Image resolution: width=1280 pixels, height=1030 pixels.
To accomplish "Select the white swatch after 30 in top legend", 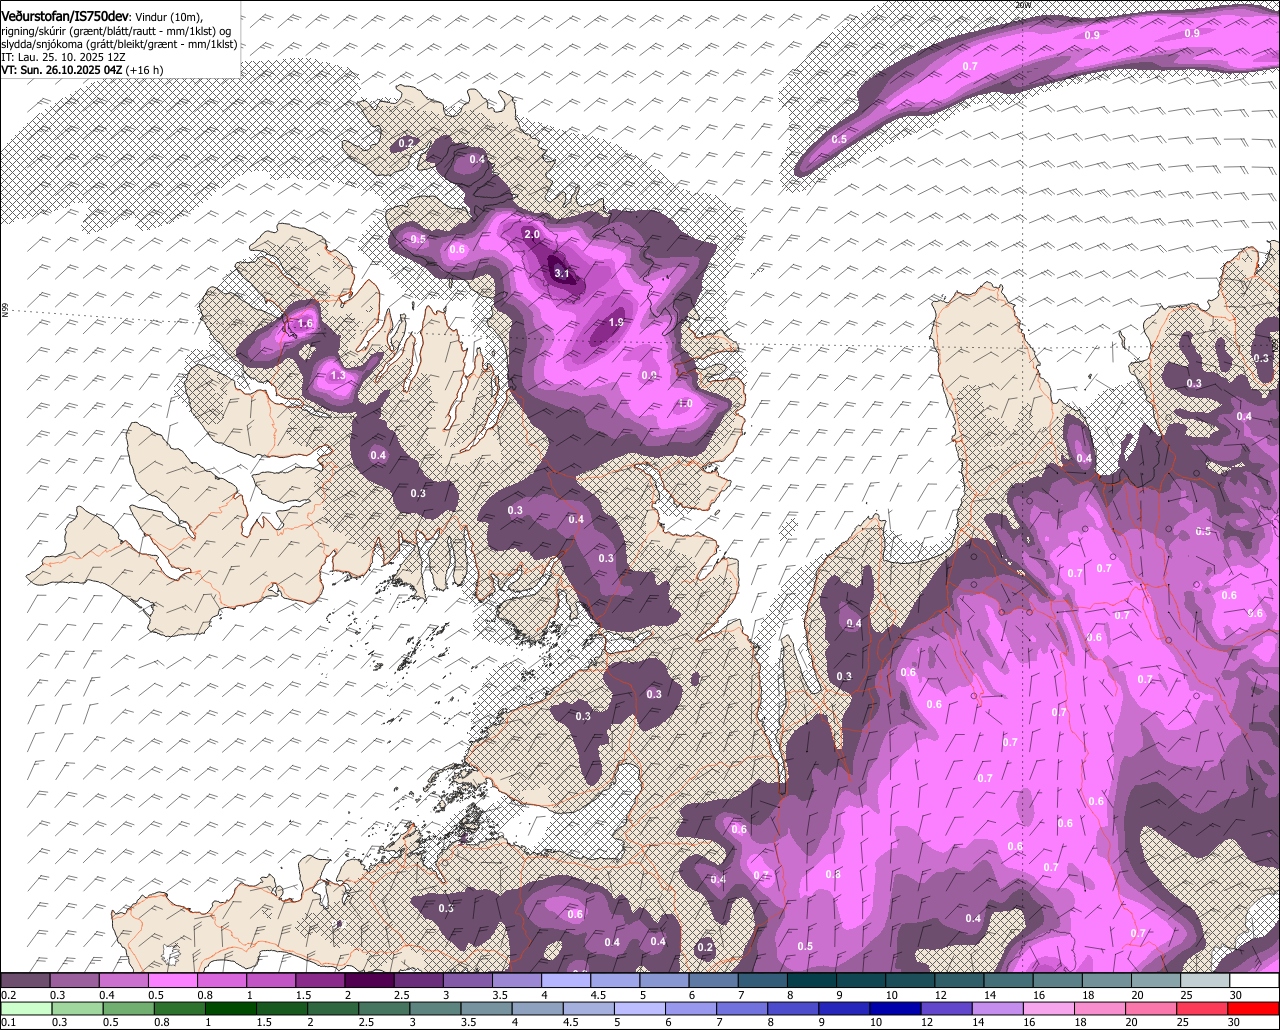I will 1255,981.
